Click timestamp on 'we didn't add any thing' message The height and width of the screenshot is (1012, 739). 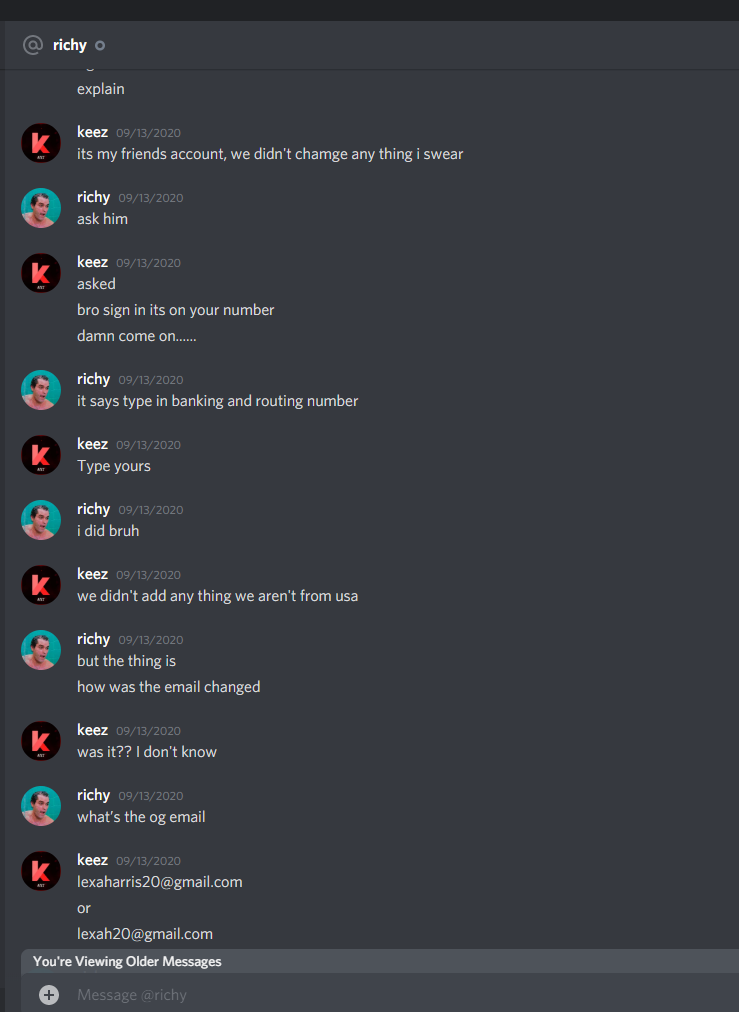pos(148,574)
